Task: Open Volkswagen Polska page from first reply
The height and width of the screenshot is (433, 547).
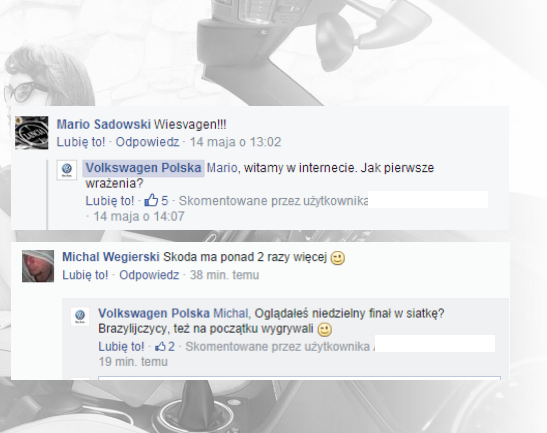Action: point(143,168)
